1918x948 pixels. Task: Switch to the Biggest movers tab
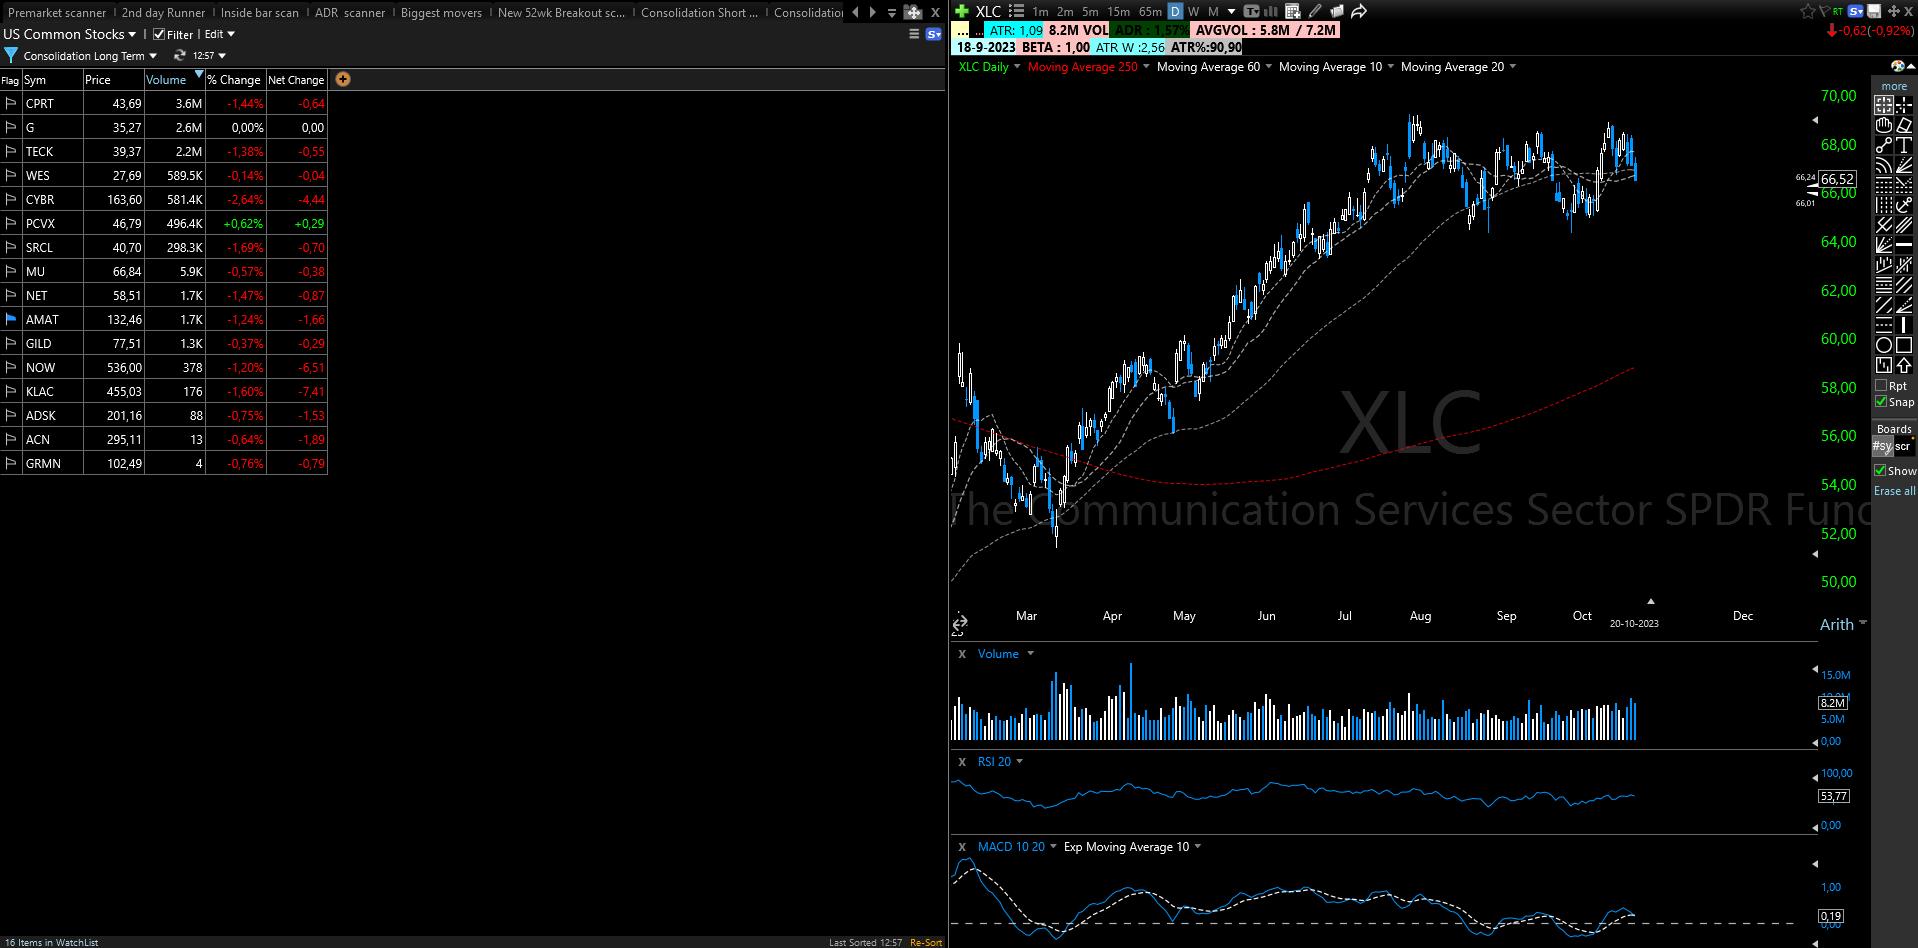tap(441, 13)
